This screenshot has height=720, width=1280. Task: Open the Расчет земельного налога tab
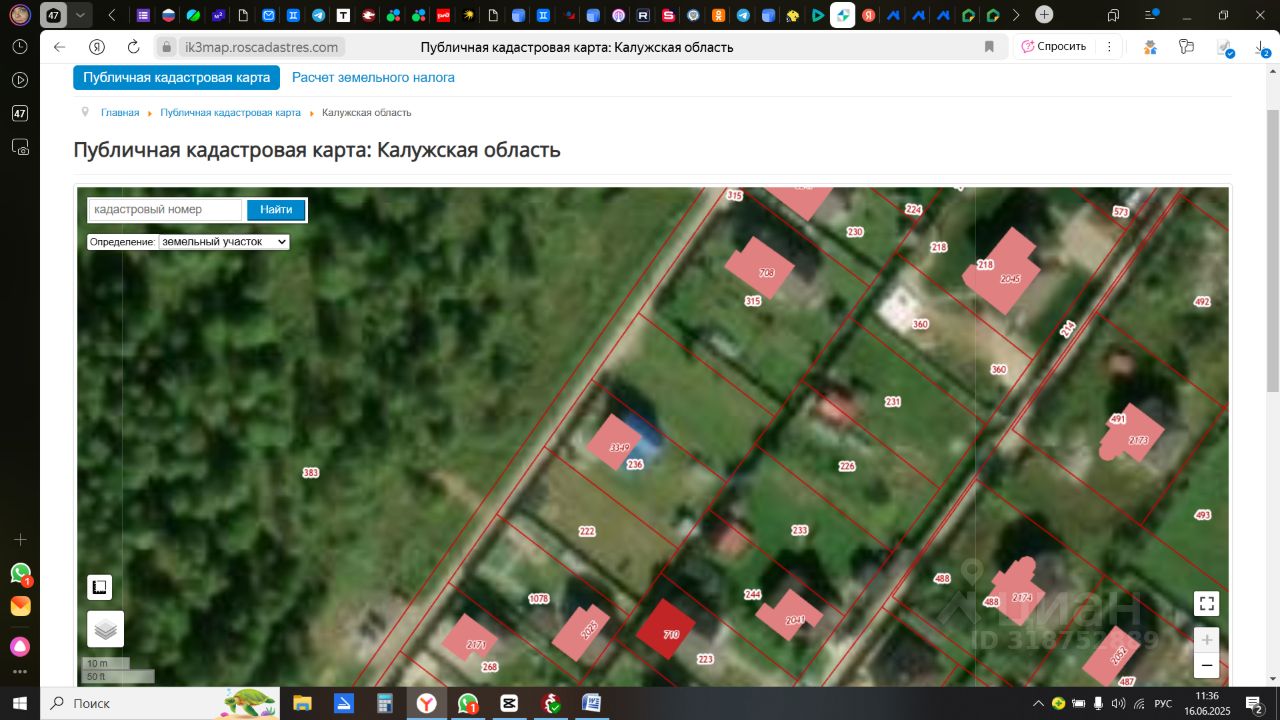(x=373, y=77)
